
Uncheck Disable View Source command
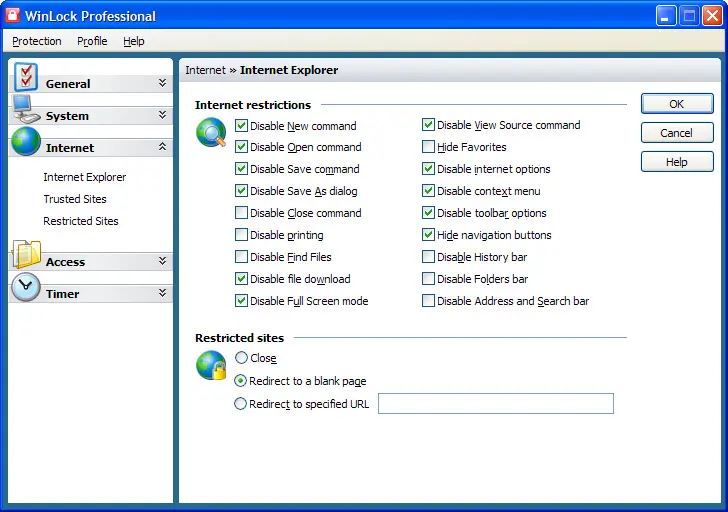428,124
